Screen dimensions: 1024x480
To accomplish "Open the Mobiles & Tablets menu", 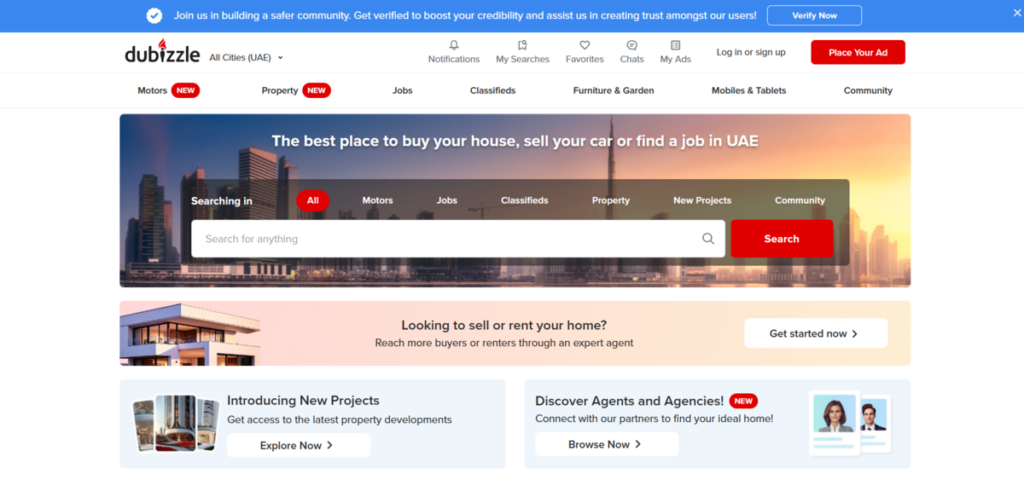I will point(748,91).
